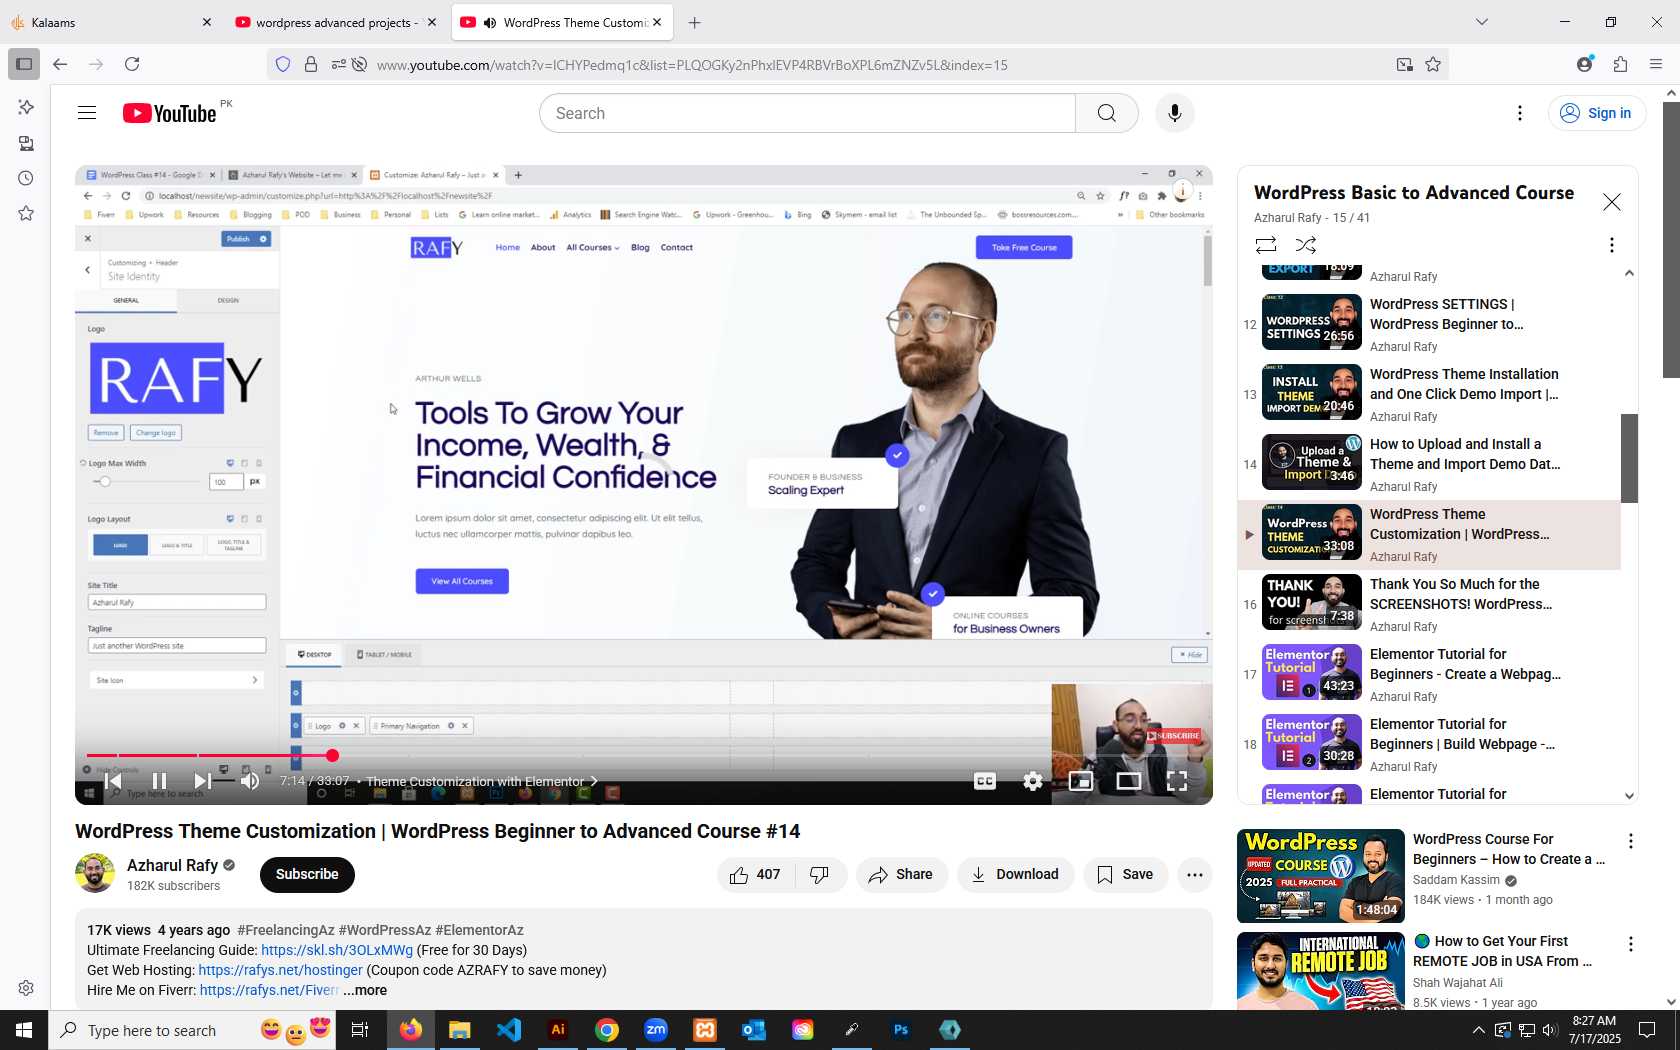Open sidebar settings gear
Image resolution: width=1680 pixels, height=1050 pixels.
(26, 988)
